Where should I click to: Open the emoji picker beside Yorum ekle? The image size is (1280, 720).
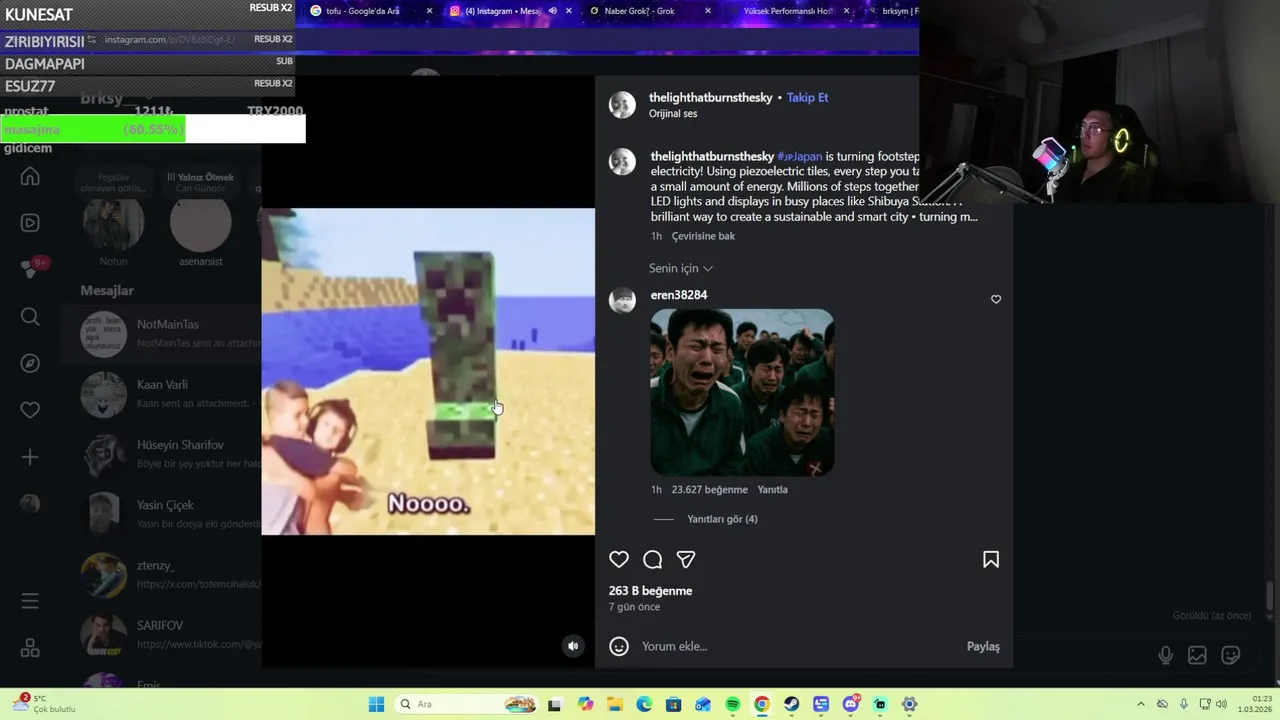point(619,646)
